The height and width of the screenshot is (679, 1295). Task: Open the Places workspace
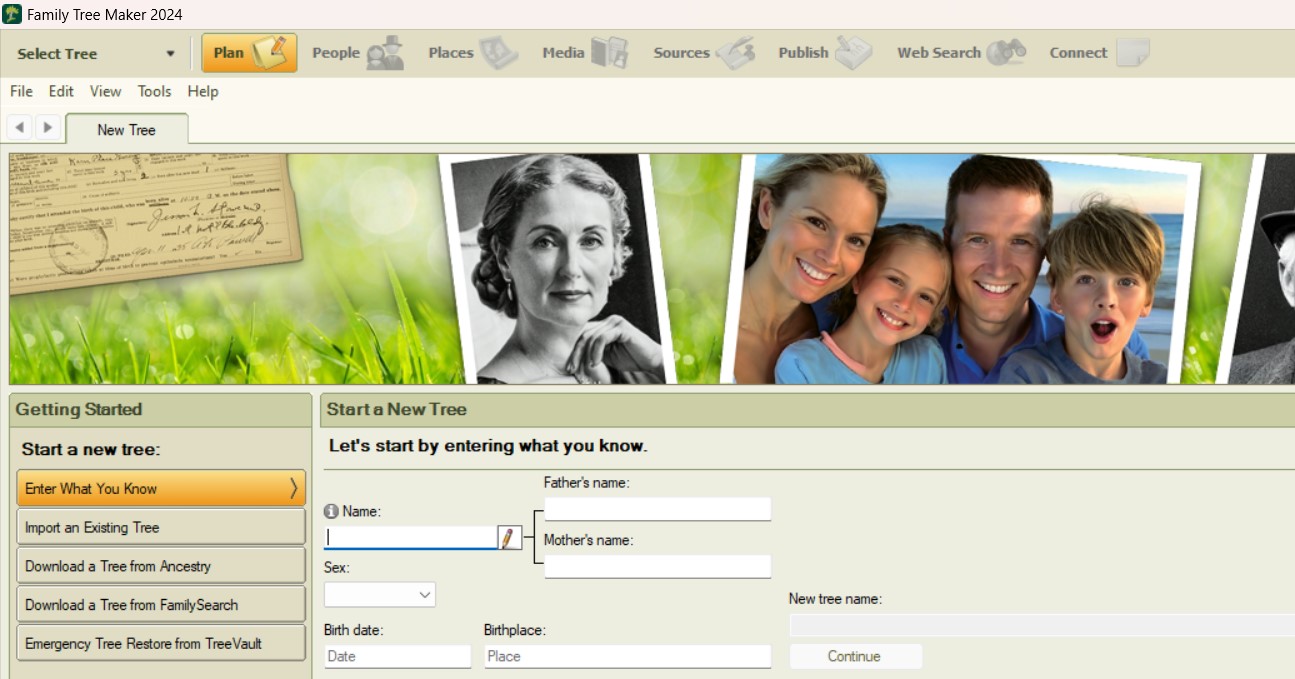472,53
